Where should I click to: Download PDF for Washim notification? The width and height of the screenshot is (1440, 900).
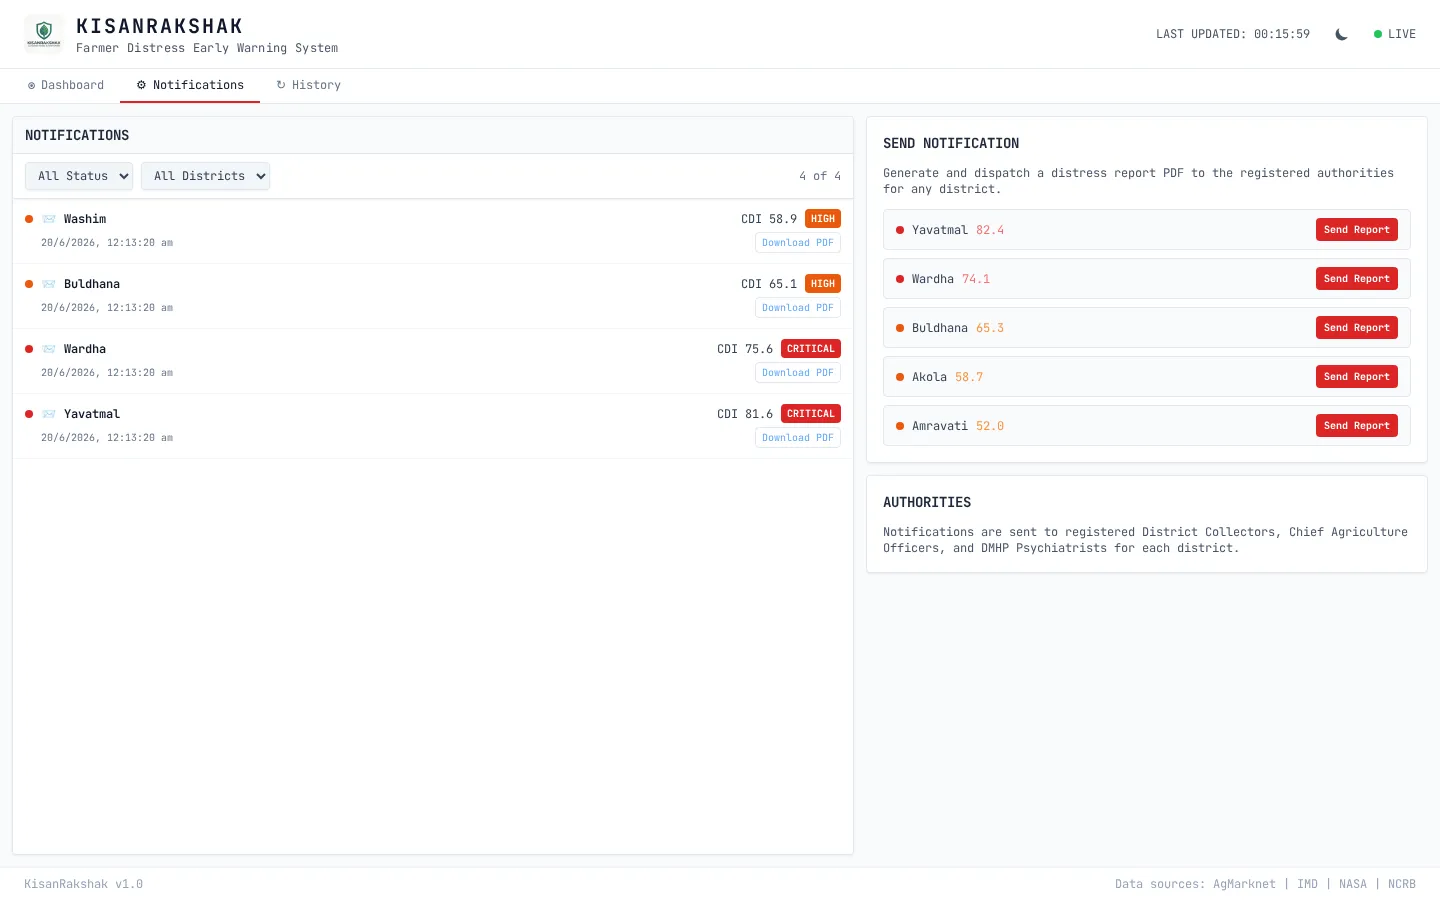[798, 243]
